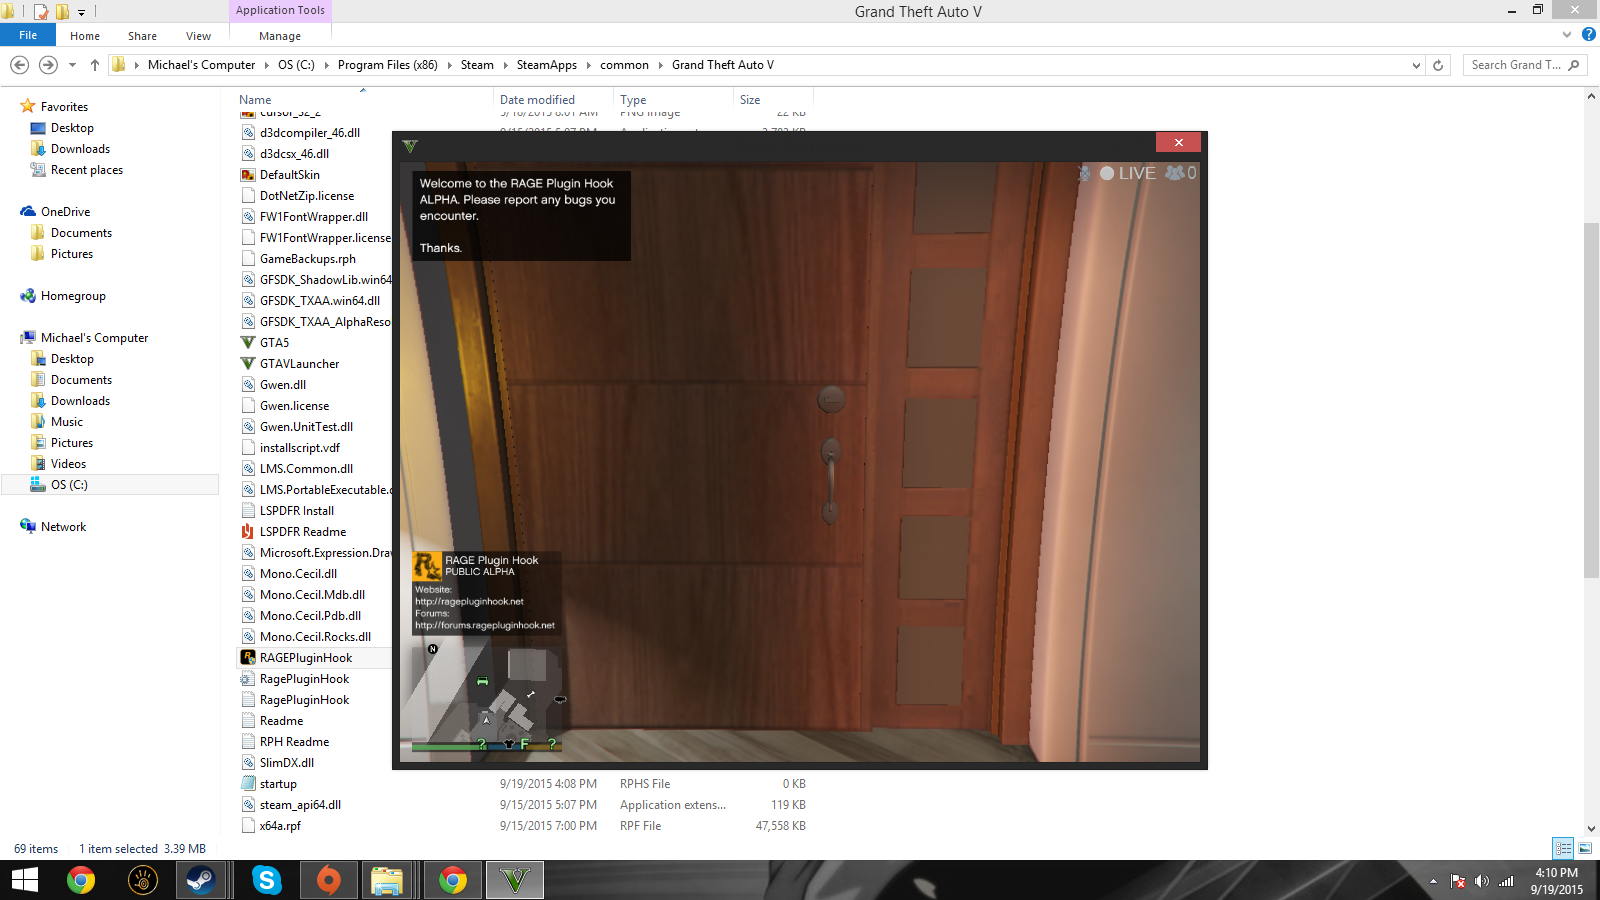
Task: Open the volume control in the system tray
Action: click(1482, 881)
